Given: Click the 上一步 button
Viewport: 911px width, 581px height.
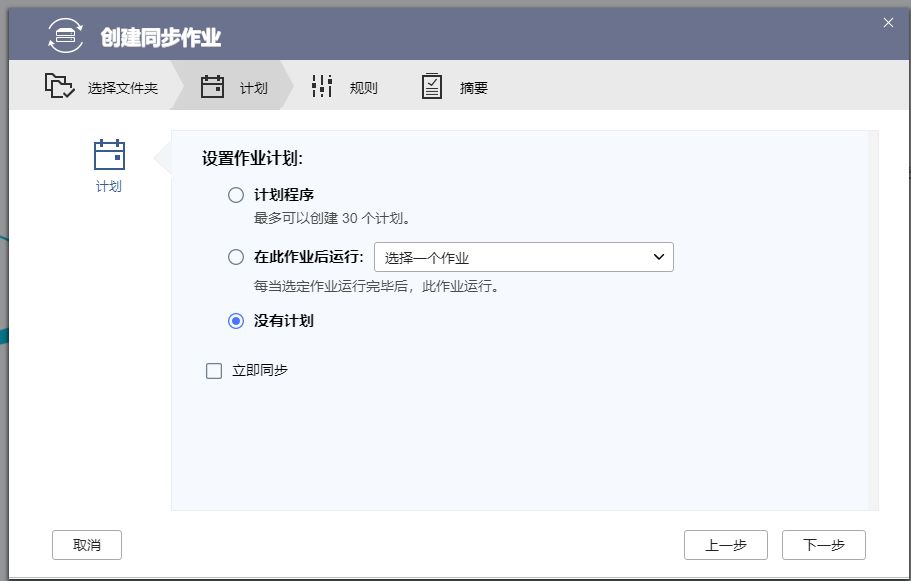Looking at the screenshot, I should pyautogui.click(x=725, y=544).
